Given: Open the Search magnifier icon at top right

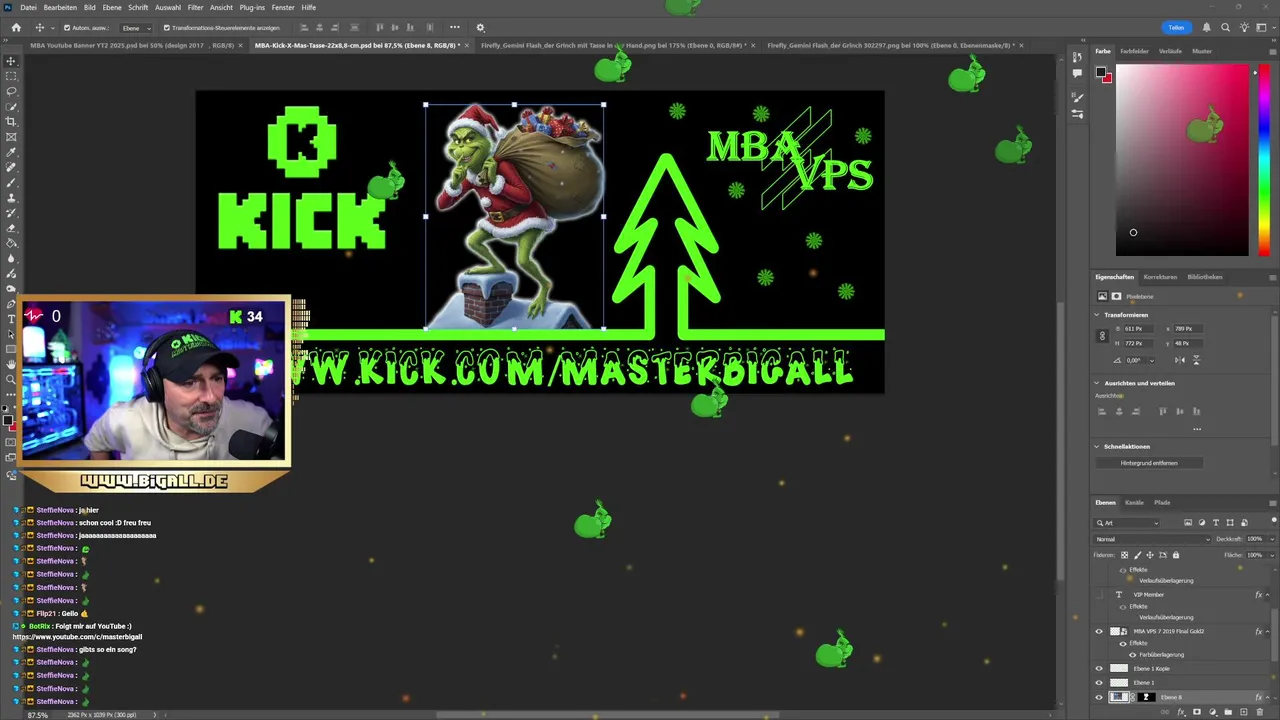Looking at the screenshot, I should [1225, 27].
